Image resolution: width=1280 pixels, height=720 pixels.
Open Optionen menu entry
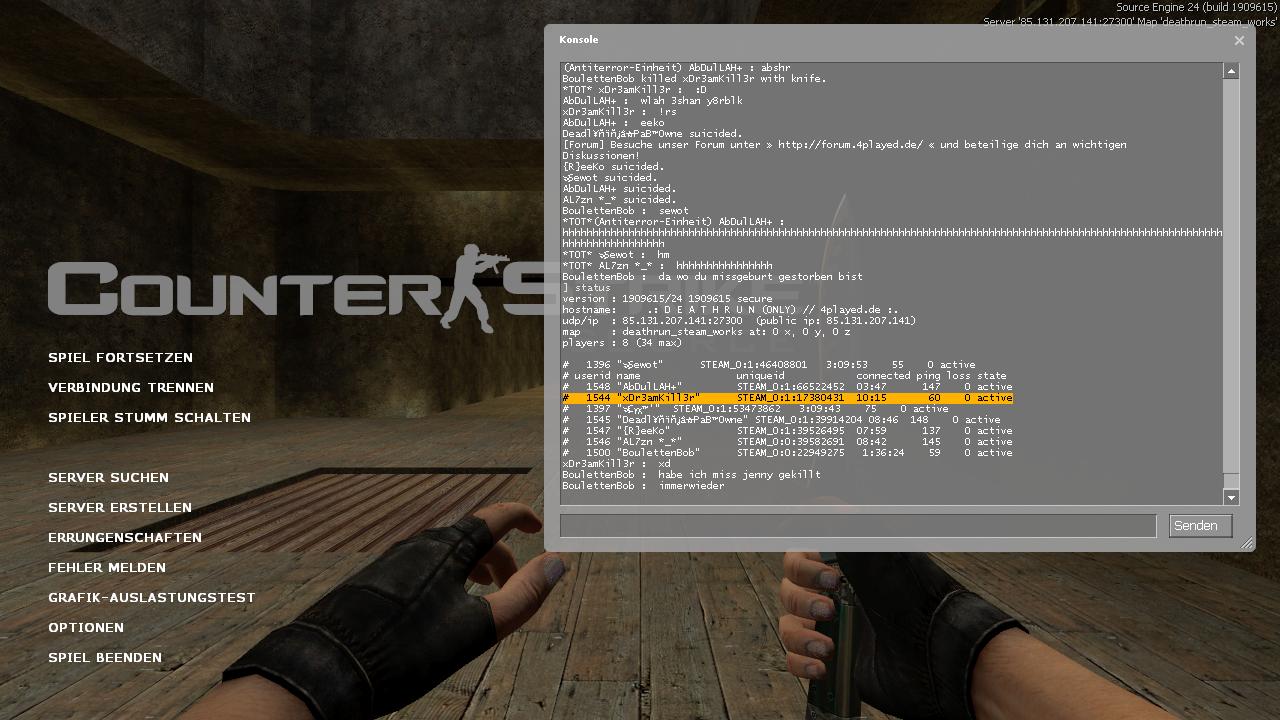point(86,627)
